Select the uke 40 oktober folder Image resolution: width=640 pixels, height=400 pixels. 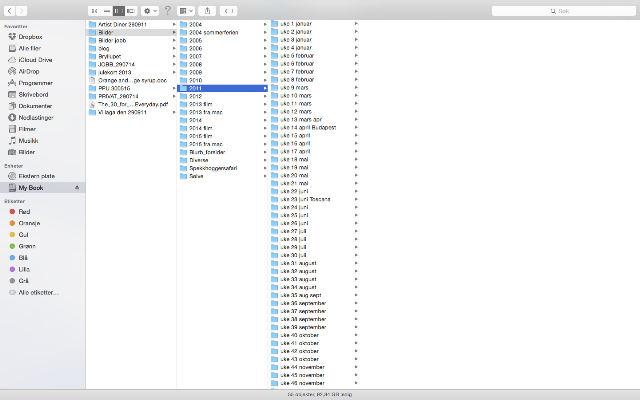(x=314, y=335)
